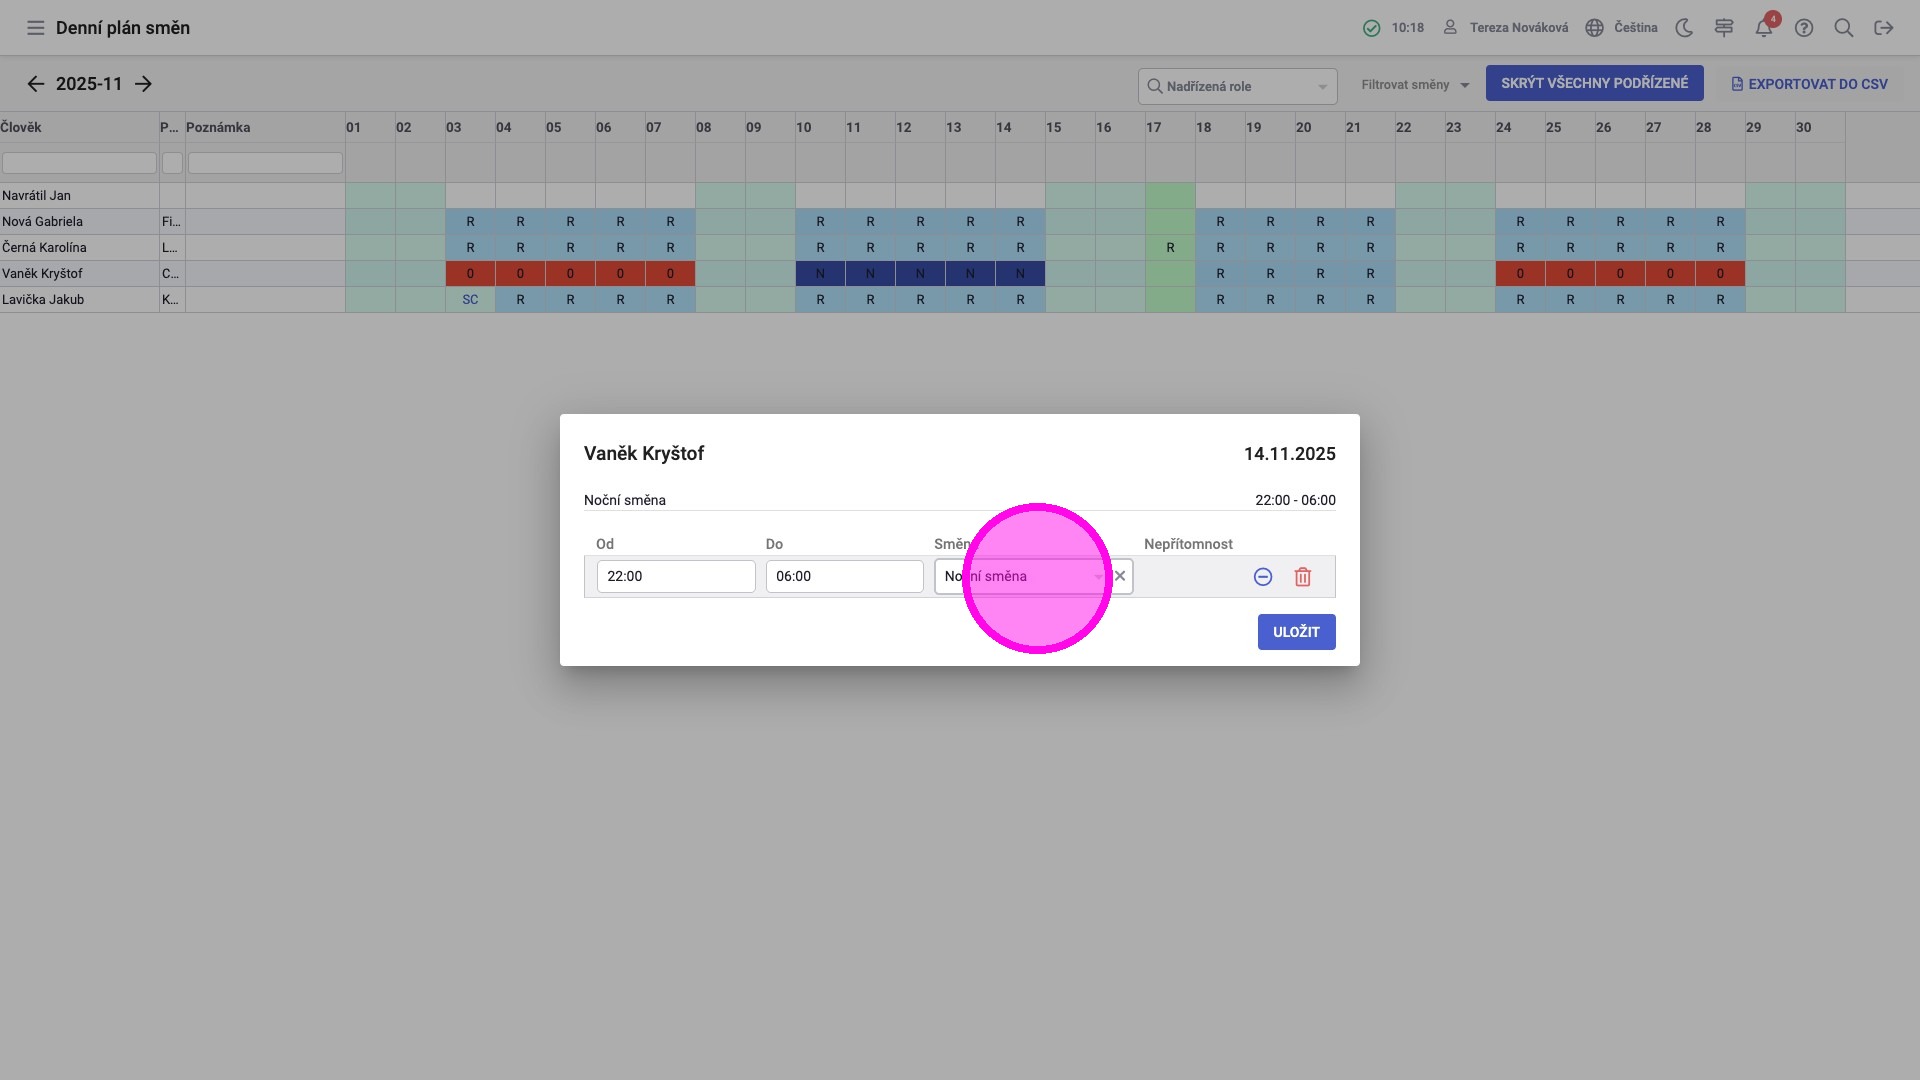Screen dimensions: 1920x1080
Task: Click the Od time field 22:00
Action: click(x=675, y=576)
